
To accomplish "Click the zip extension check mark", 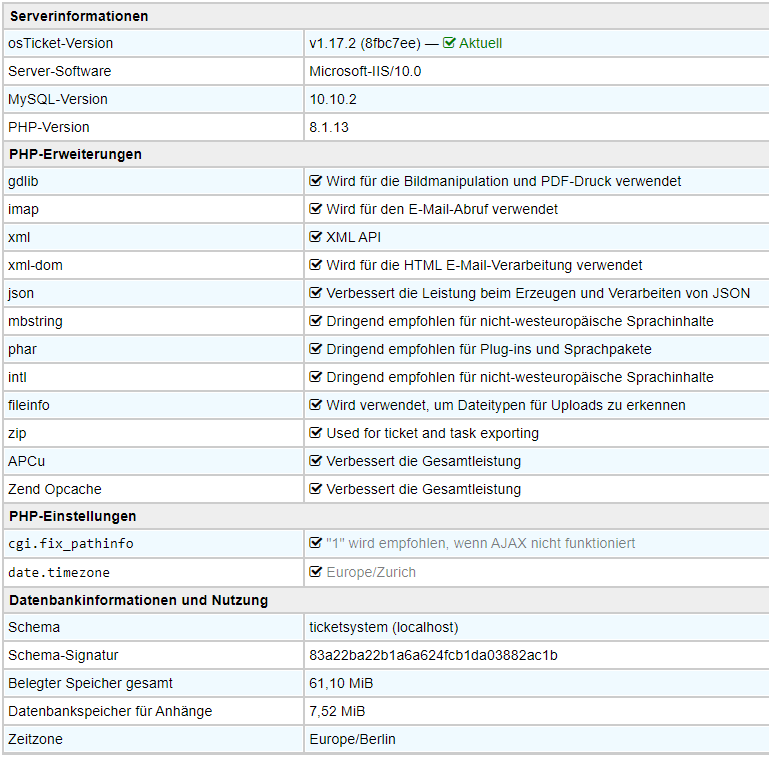I will pos(316,433).
